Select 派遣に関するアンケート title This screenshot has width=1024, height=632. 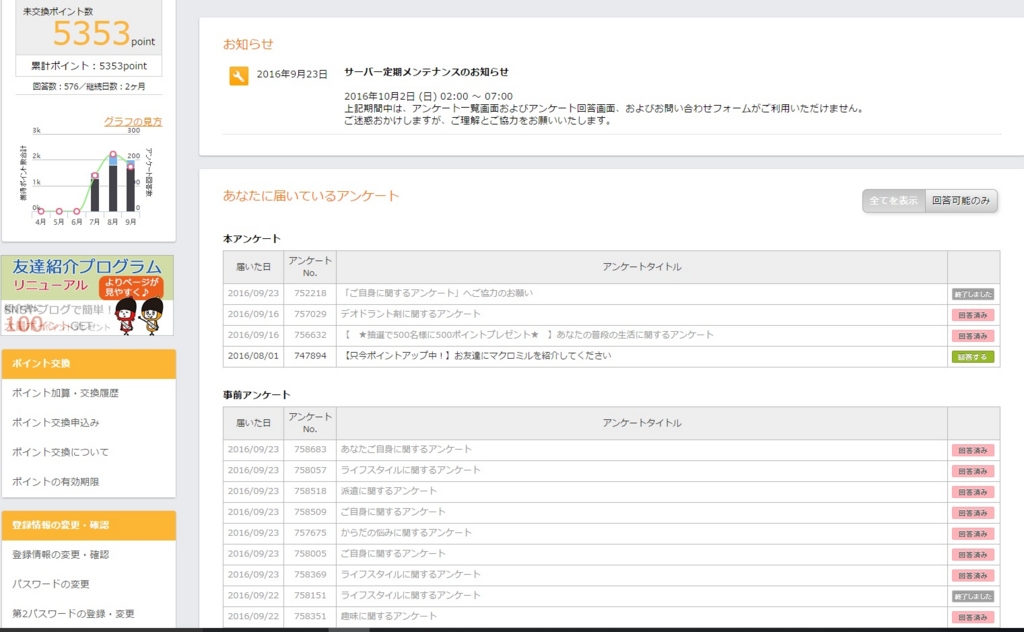click(x=389, y=491)
